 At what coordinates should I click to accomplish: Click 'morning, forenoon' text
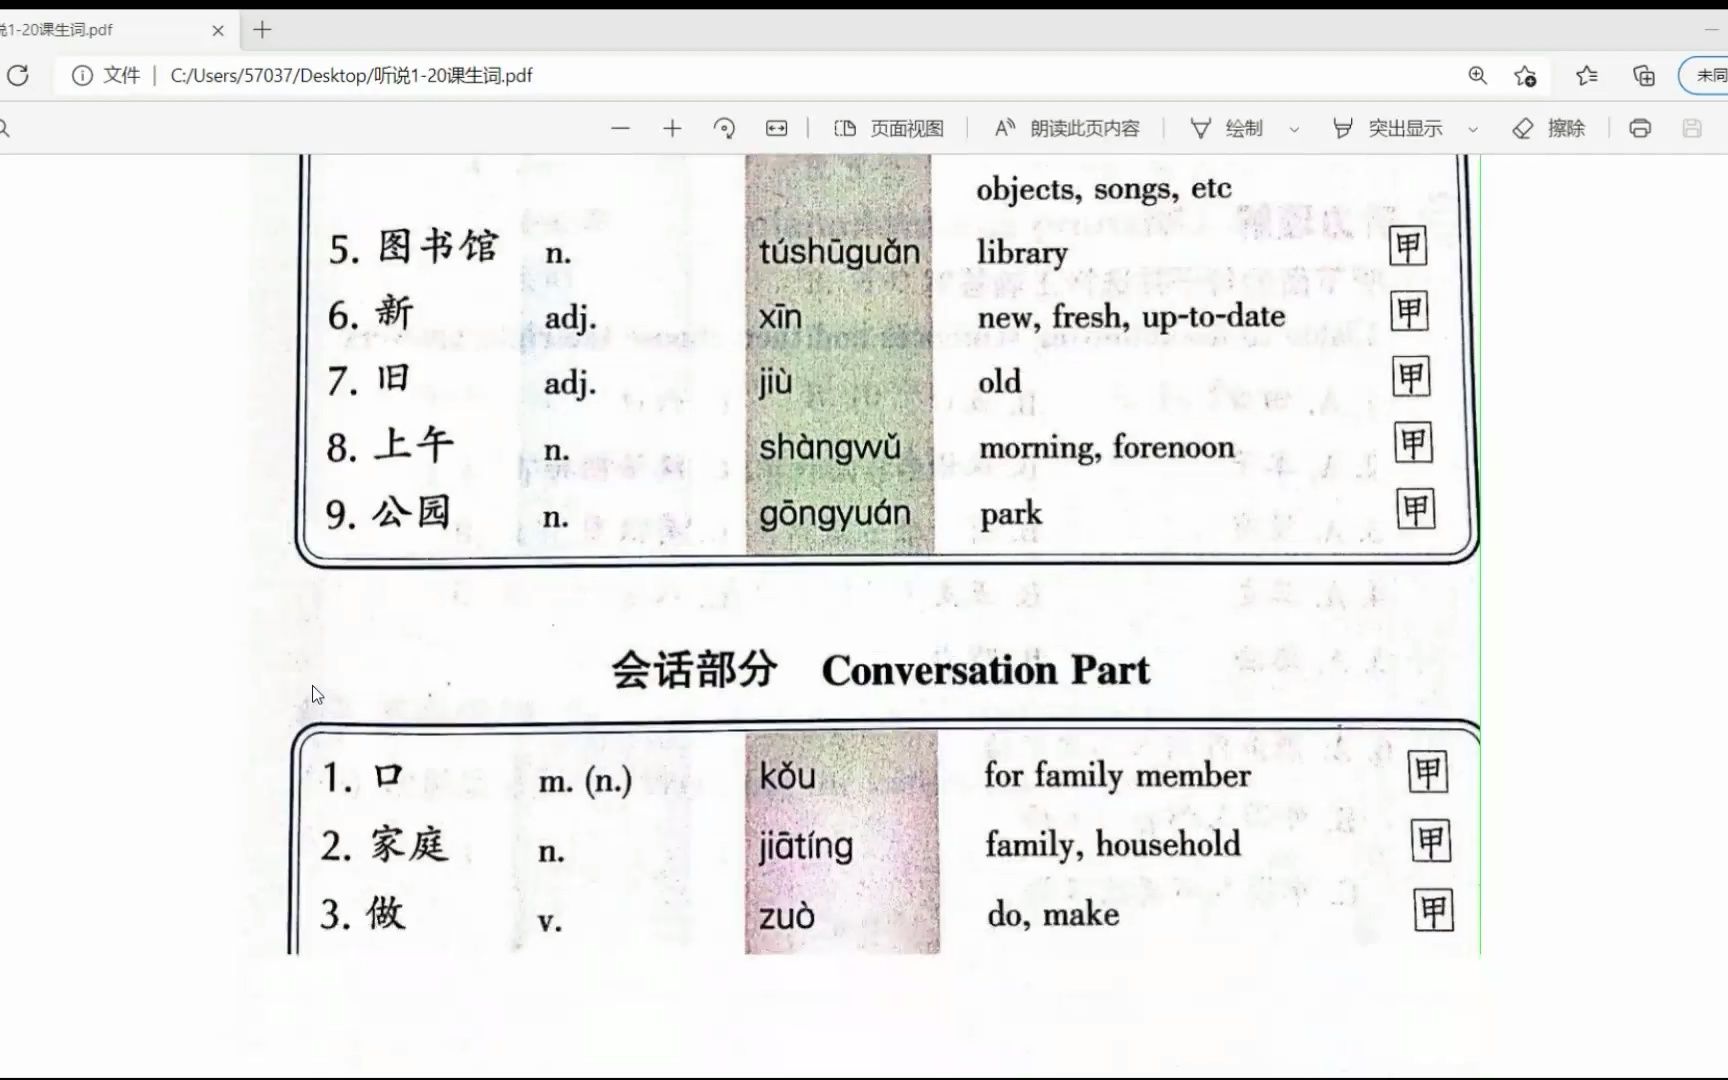click(1106, 447)
